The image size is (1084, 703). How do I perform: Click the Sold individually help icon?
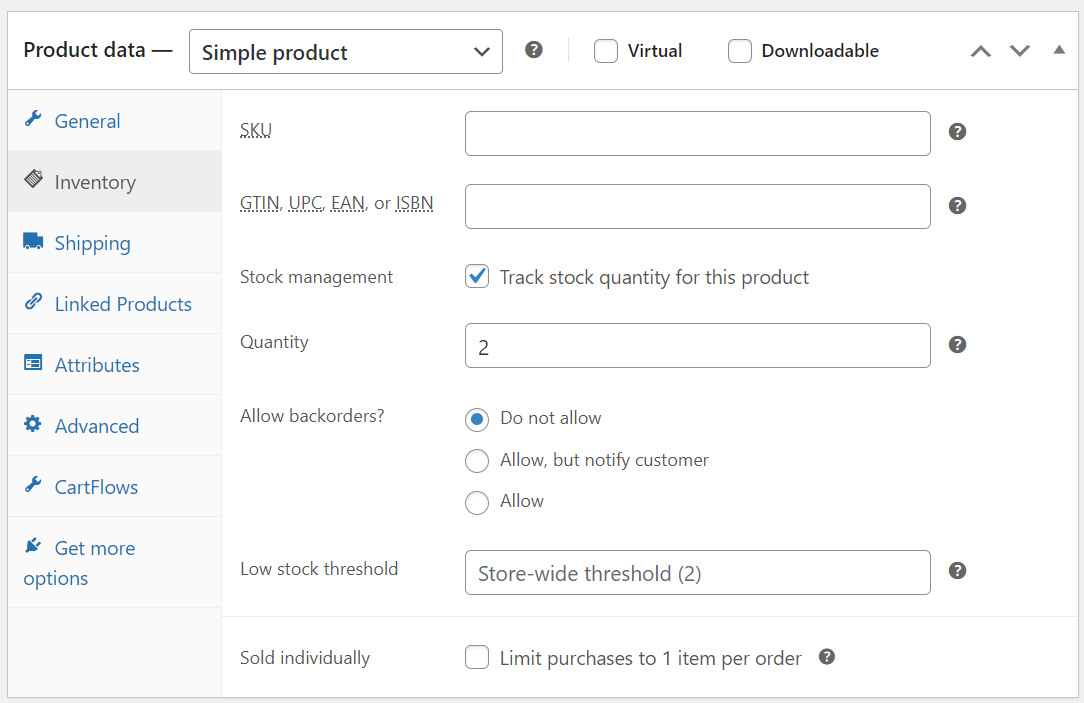pos(827,657)
